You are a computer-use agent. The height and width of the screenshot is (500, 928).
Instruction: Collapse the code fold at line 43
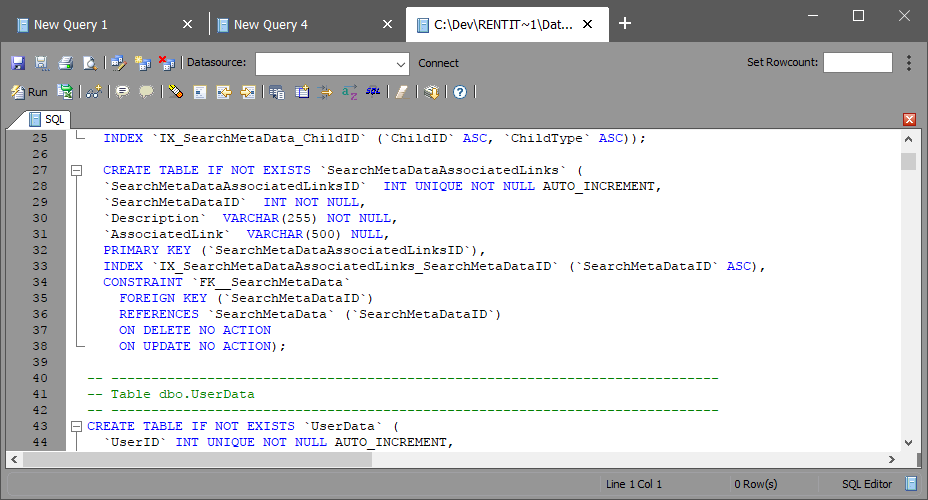[x=76, y=426]
